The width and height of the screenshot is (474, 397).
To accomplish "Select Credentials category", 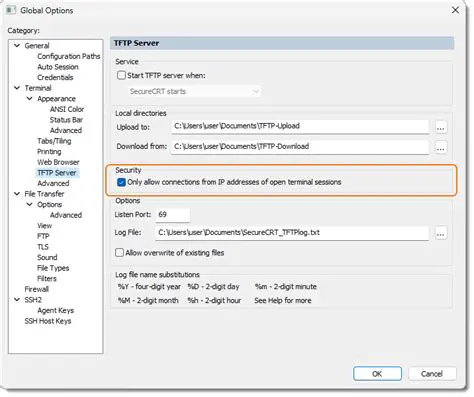I will click(55, 78).
